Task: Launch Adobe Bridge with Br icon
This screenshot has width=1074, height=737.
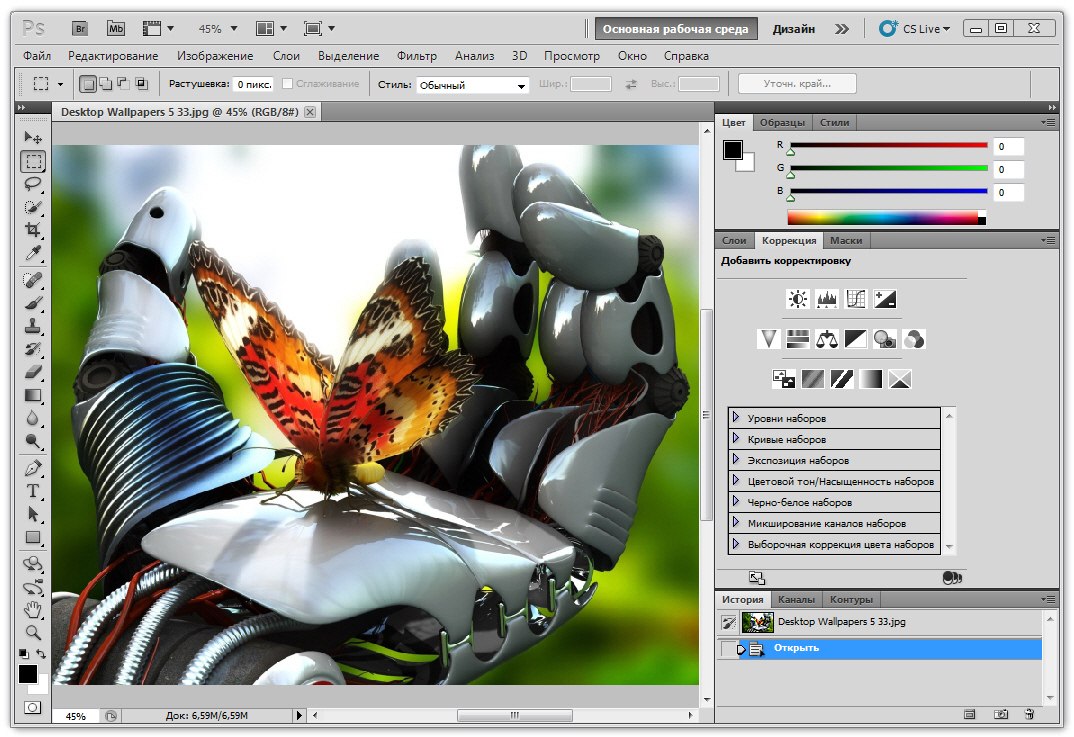Action: 82,28
